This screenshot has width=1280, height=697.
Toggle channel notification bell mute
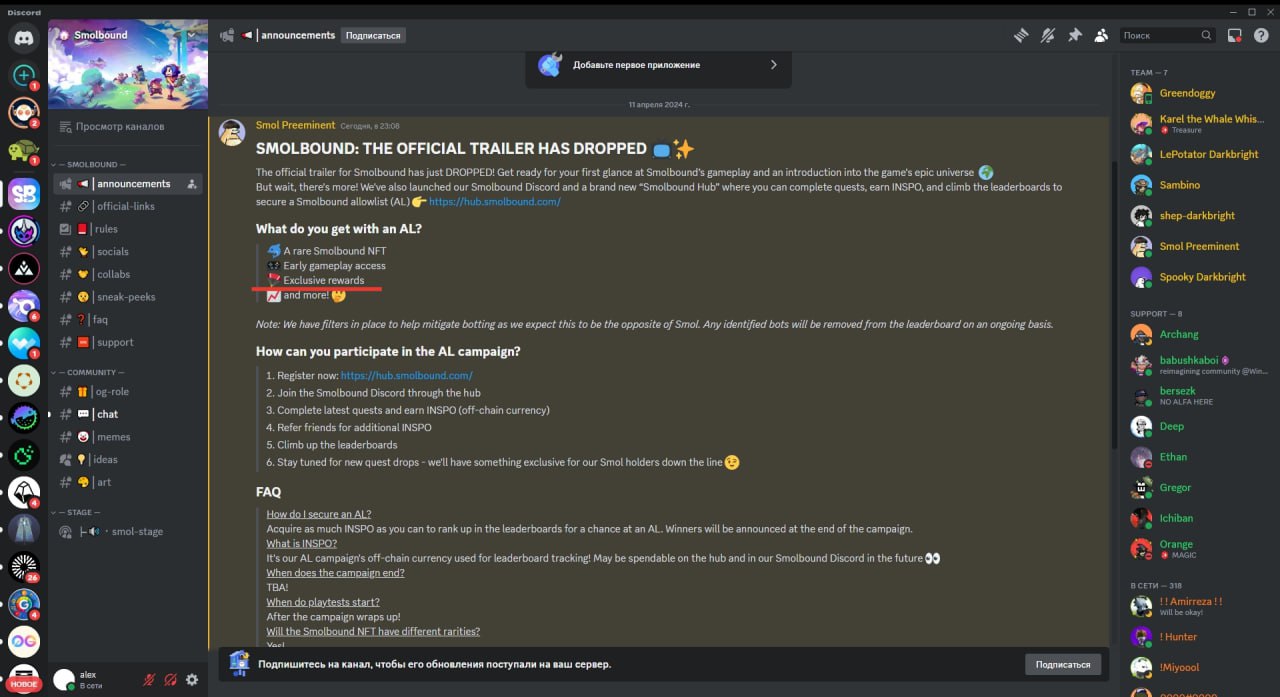pyautogui.click(x=1048, y=35)
